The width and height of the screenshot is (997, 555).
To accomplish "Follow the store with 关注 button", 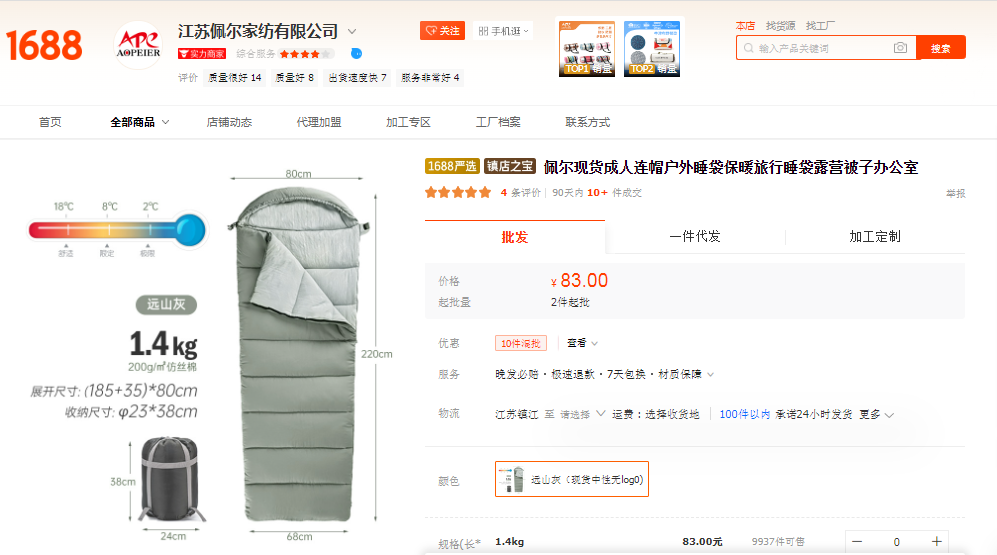I will click(442, 31).
